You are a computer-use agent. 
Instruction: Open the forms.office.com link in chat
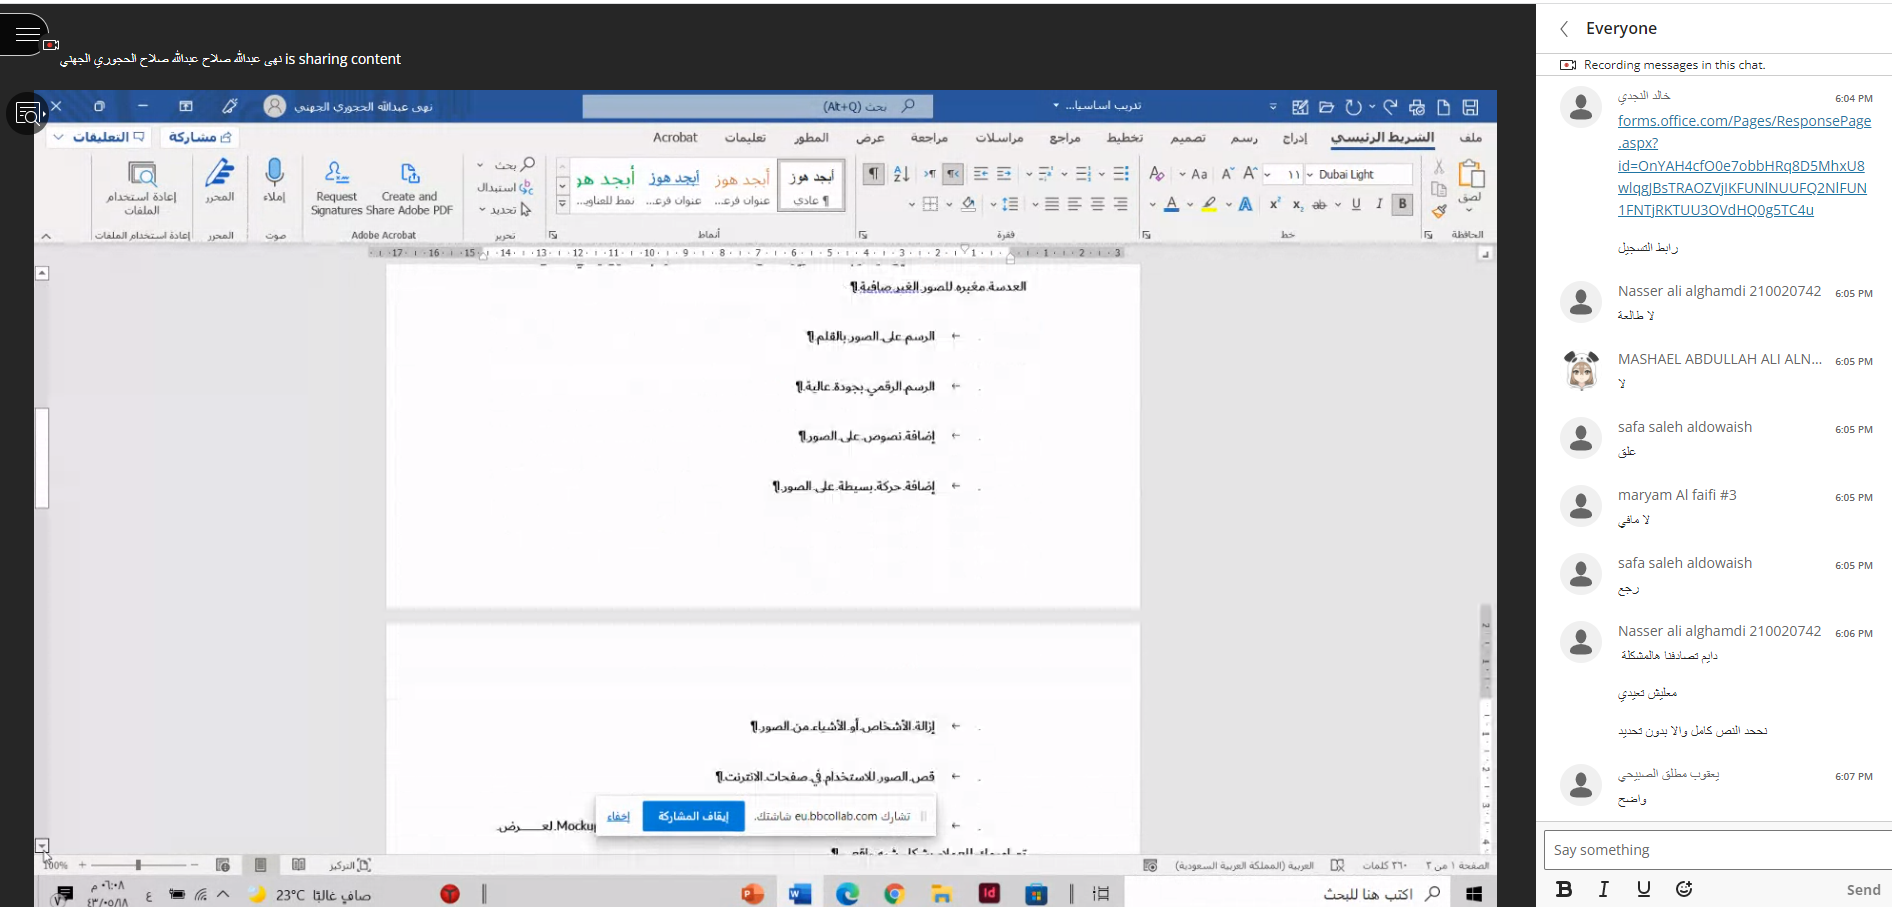coord(1744,165)
